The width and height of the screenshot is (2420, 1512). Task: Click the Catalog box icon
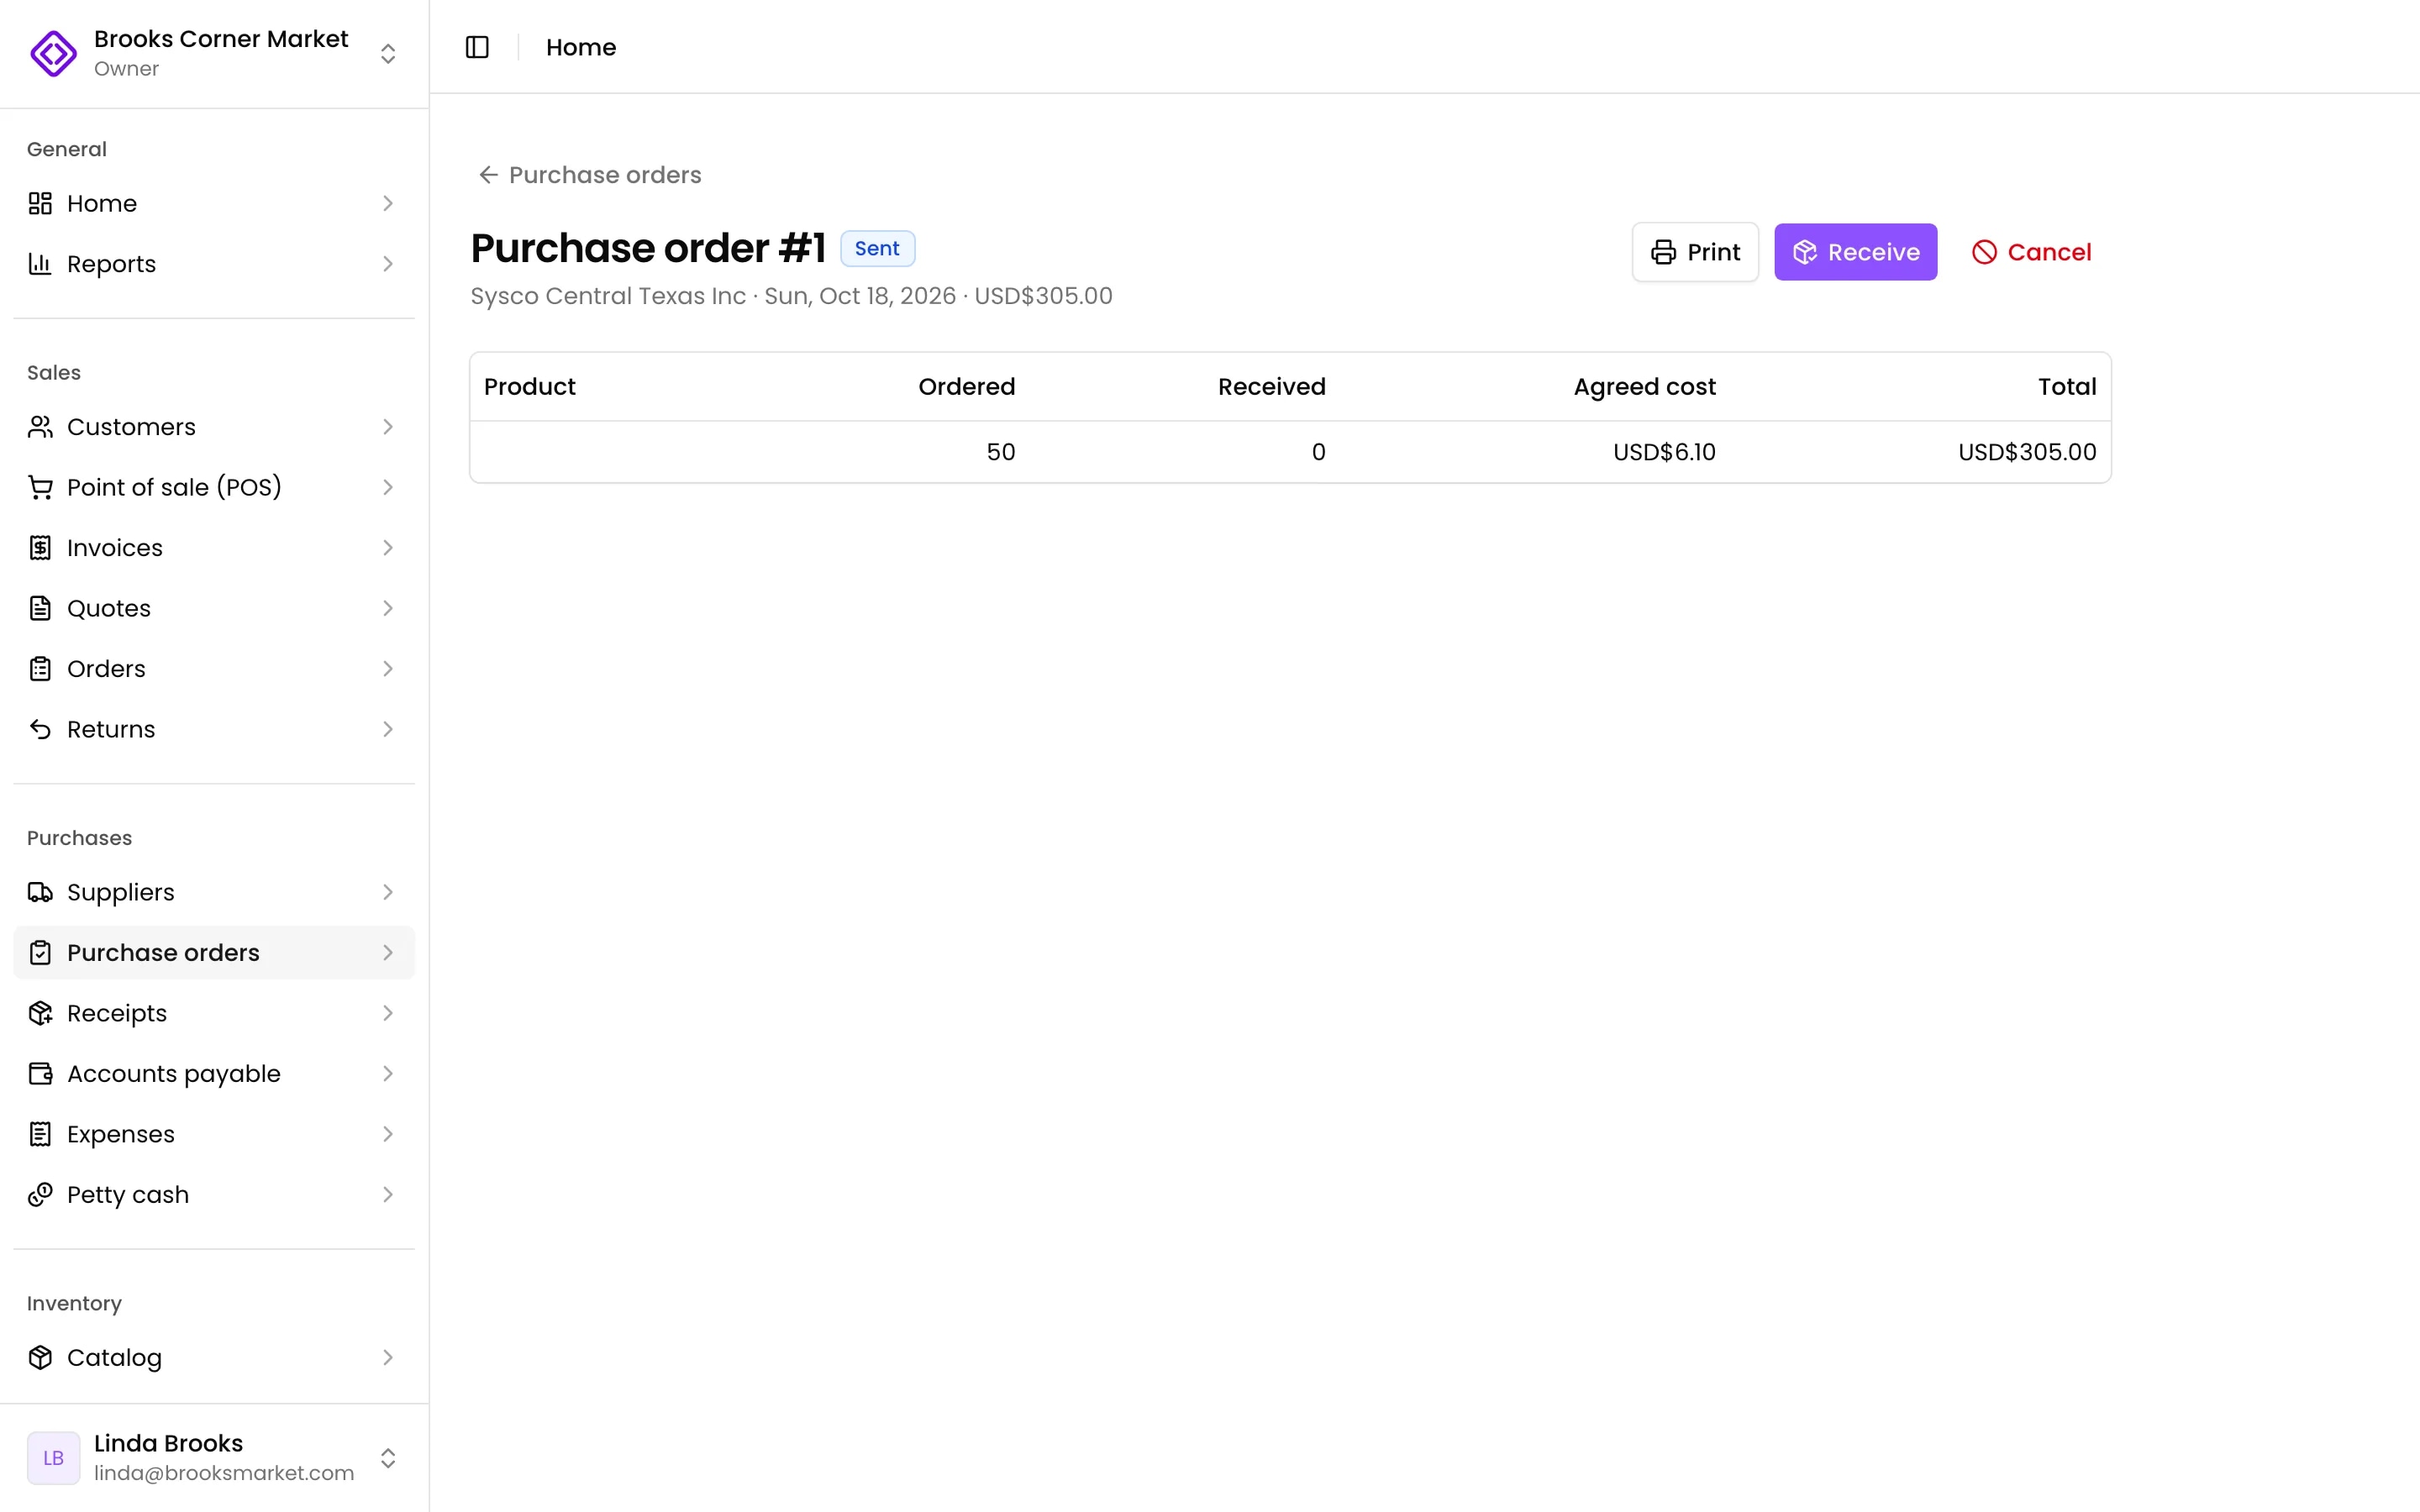tap(40, 1357)
